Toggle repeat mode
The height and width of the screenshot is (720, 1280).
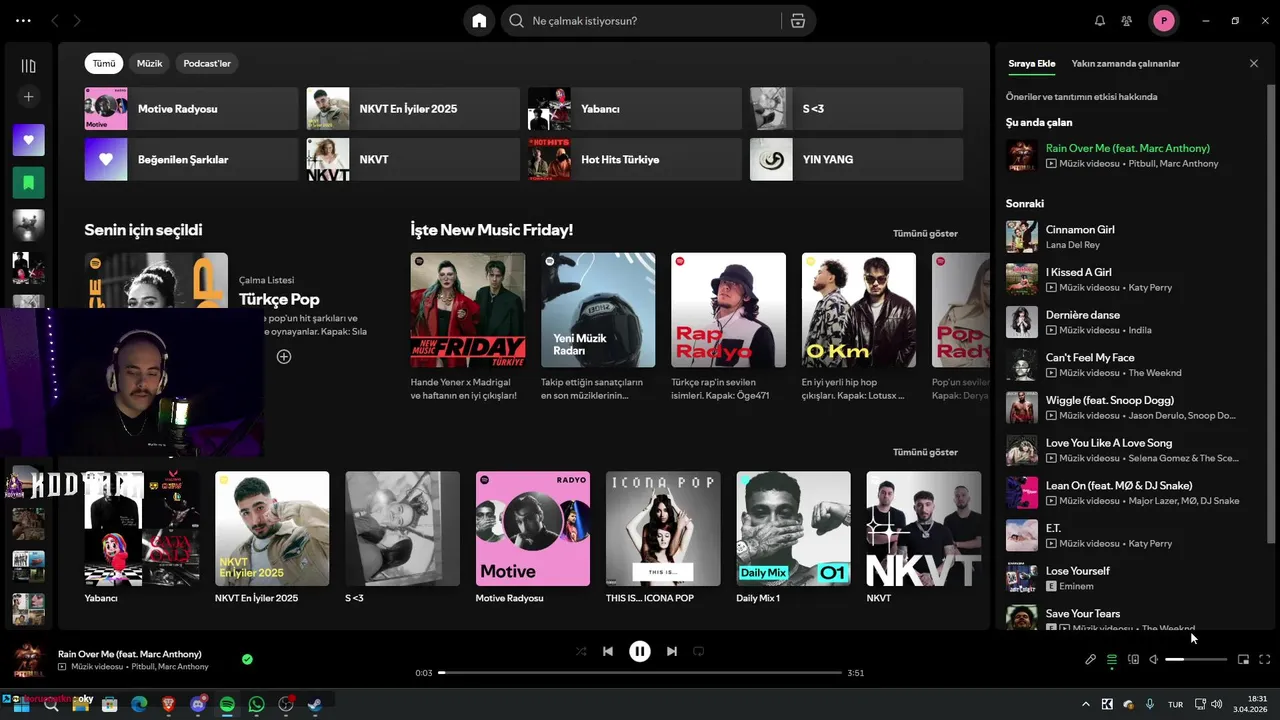(699, 651)
